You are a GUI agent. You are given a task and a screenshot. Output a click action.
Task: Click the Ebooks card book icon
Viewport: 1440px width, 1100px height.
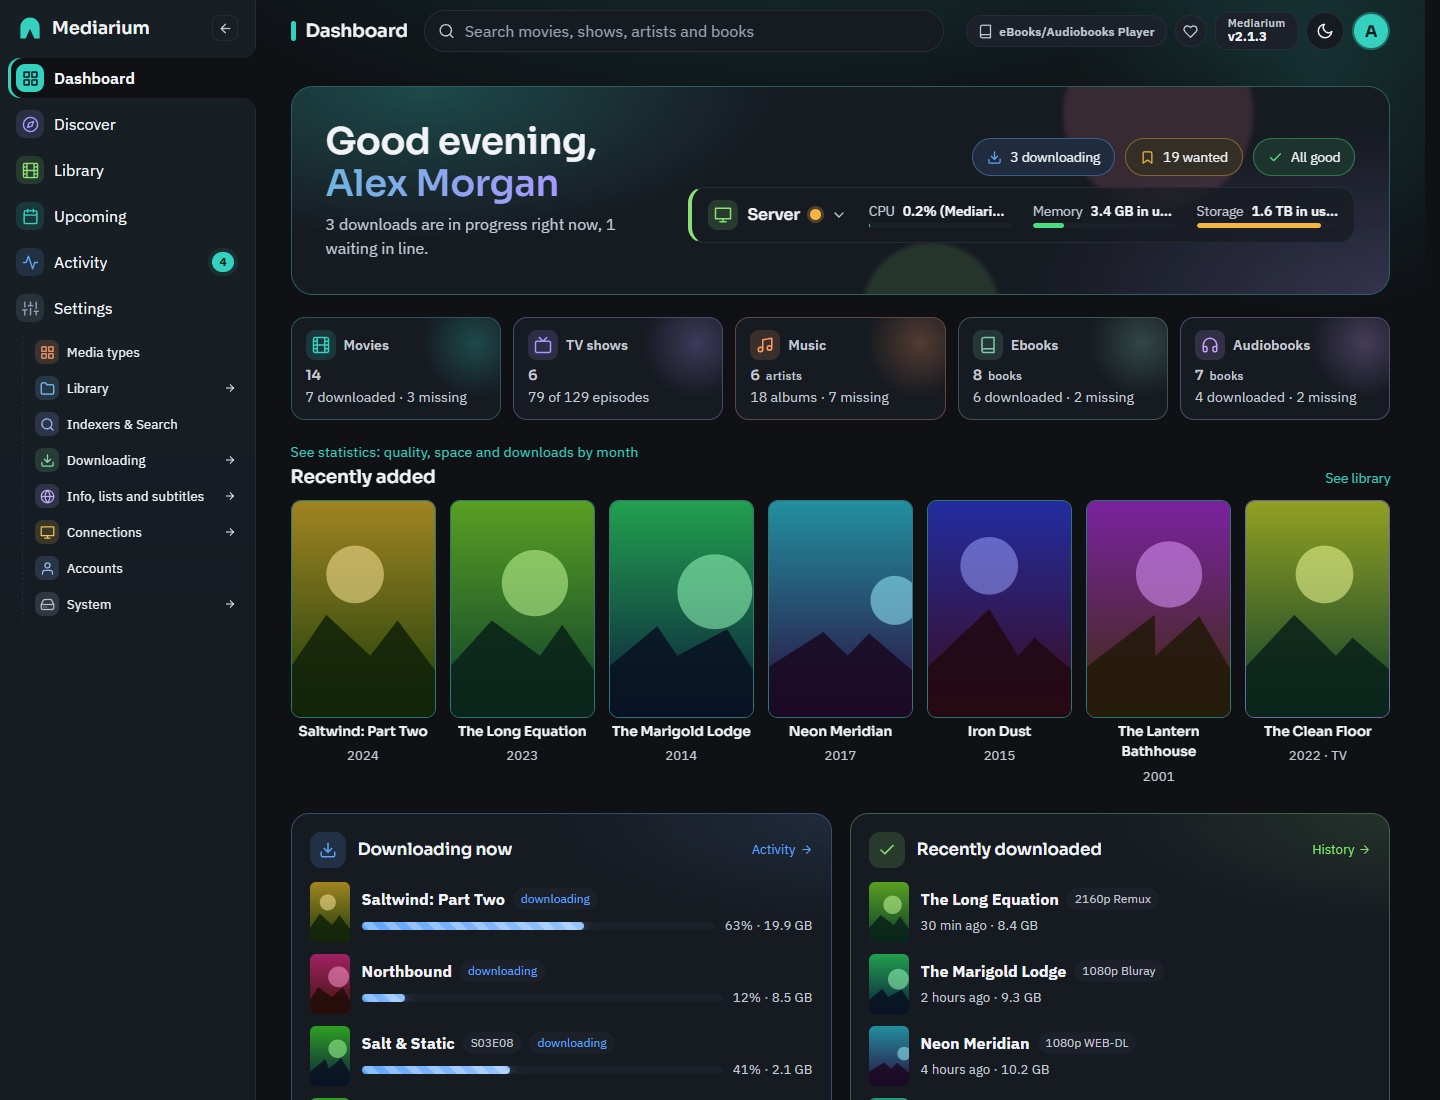point(988,345)
